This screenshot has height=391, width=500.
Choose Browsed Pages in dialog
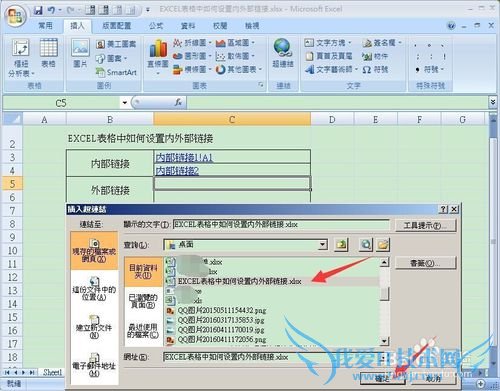coord(144,301)
